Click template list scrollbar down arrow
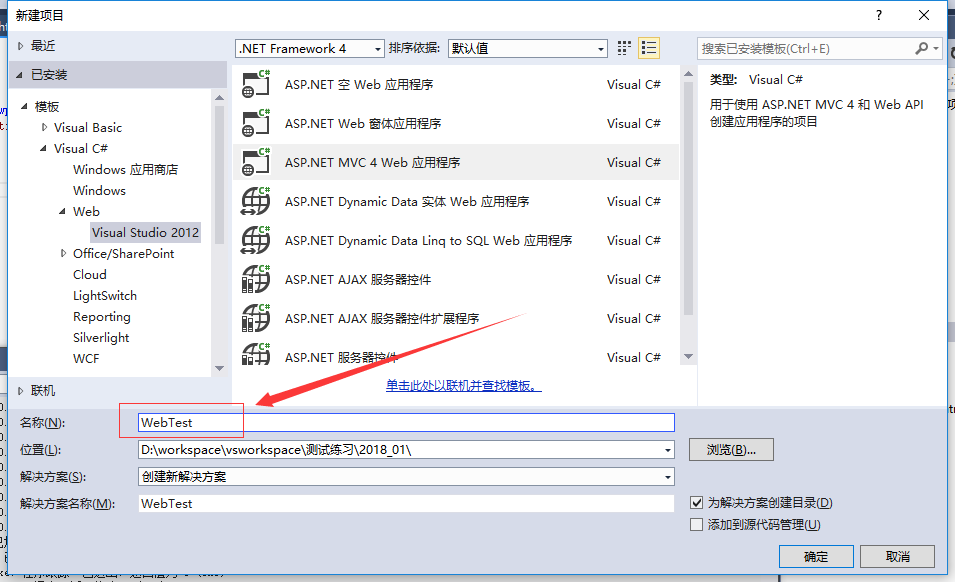Screen dimensions: 955x582 689,357
